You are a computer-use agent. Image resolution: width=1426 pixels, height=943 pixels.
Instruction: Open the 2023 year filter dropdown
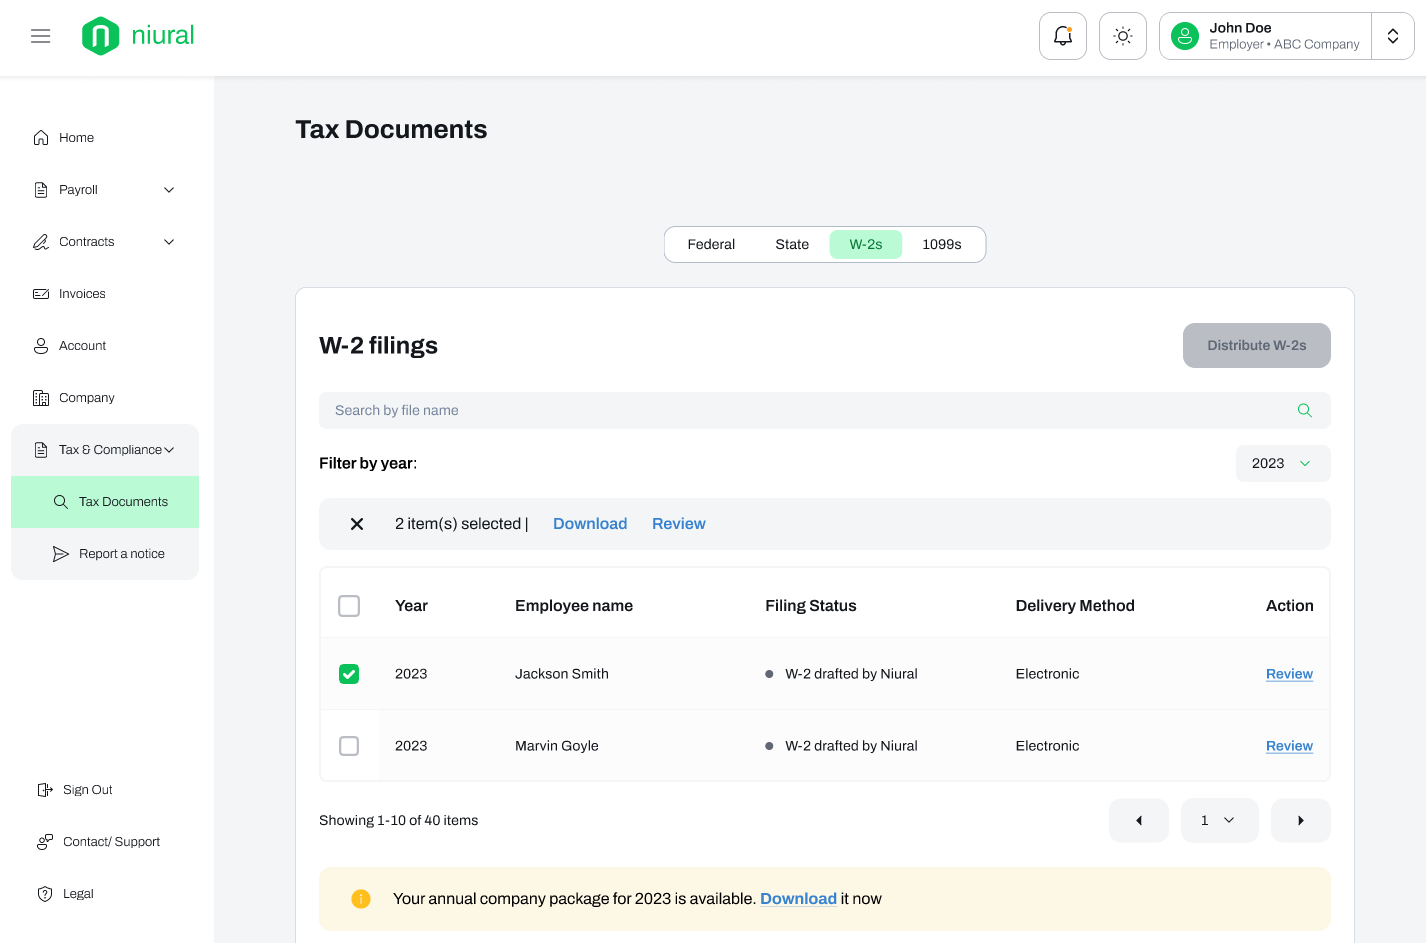(1282, 463)
